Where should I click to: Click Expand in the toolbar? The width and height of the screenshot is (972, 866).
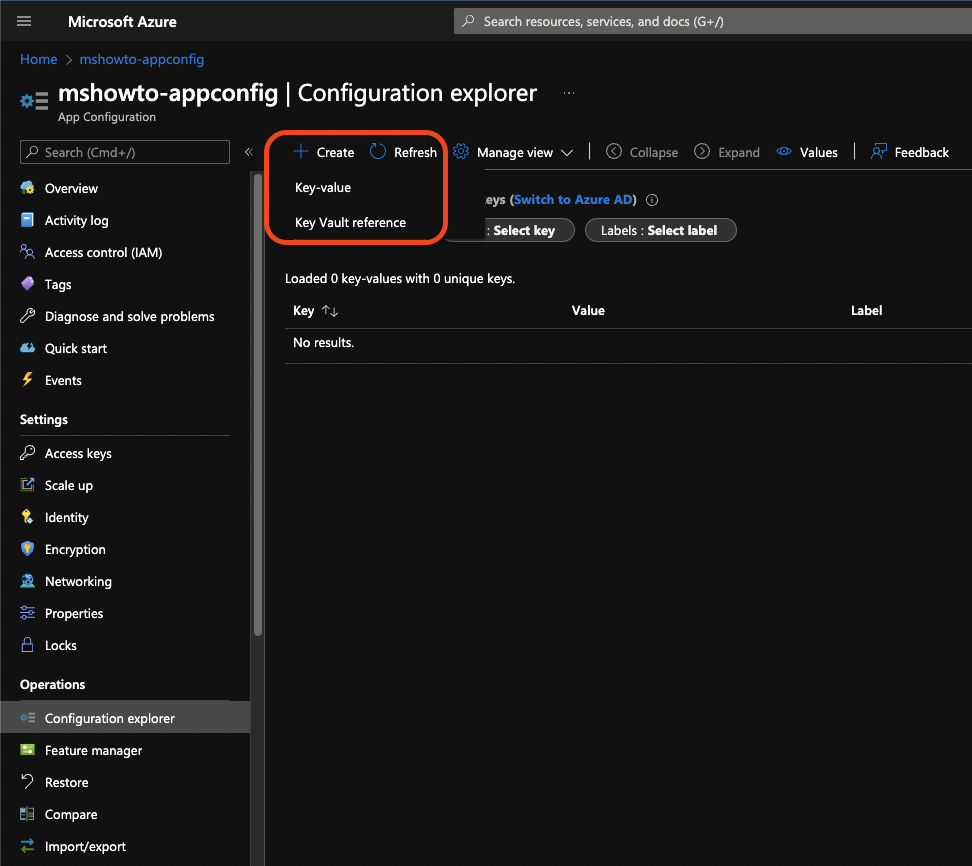point(727,152)
